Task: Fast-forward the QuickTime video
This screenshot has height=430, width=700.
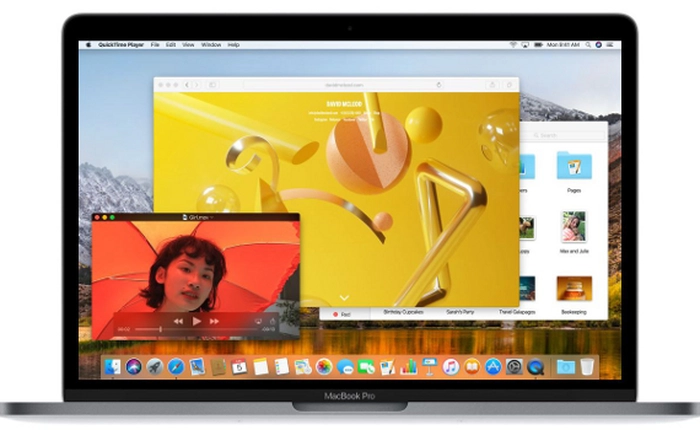Action: (x=214, y=321)
